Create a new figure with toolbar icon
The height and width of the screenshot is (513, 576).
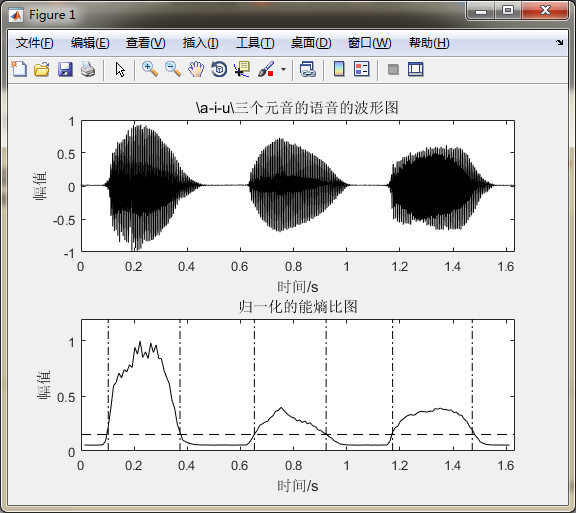click(19, 69)
